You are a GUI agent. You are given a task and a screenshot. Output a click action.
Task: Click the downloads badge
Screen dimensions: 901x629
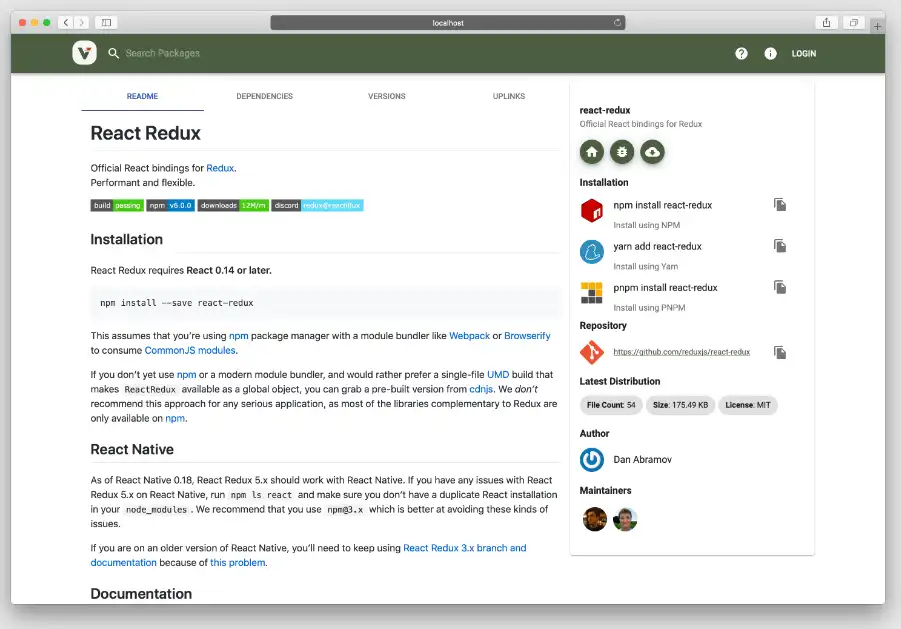(x=233, y=205)
